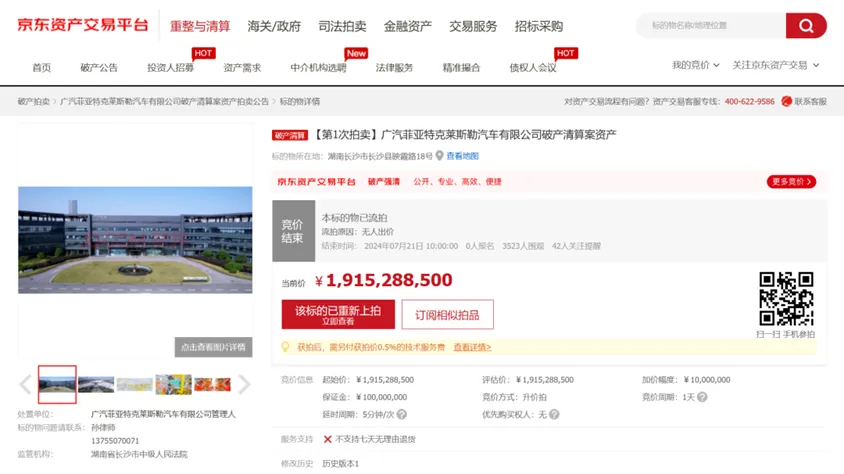Open the 资产需求 menu item

pos(242,68)
